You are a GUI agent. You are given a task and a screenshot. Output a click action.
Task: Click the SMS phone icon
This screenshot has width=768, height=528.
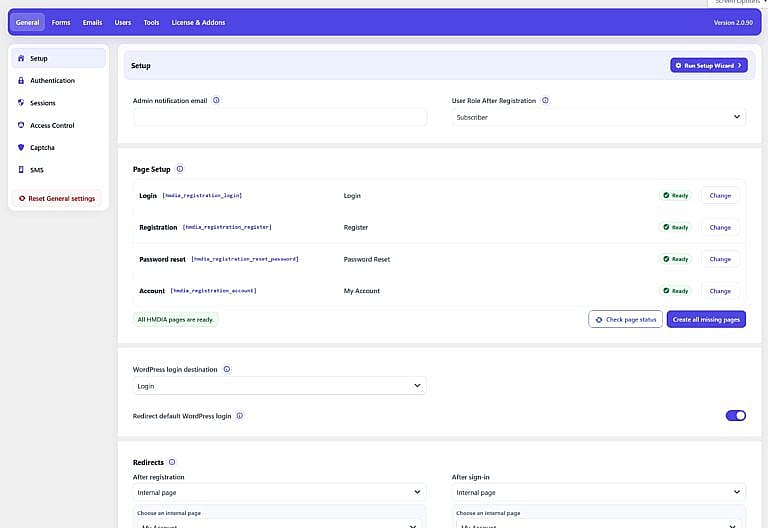(21, 169)
